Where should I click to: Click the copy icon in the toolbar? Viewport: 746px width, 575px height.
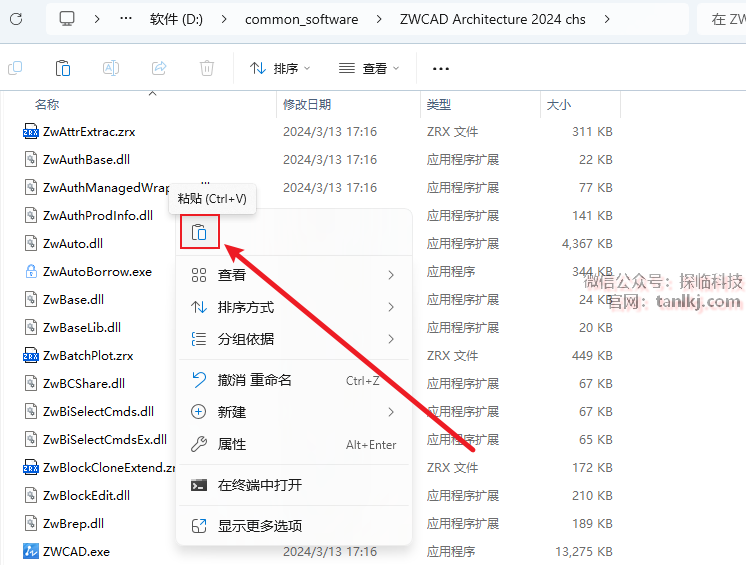tap(15, 68)
